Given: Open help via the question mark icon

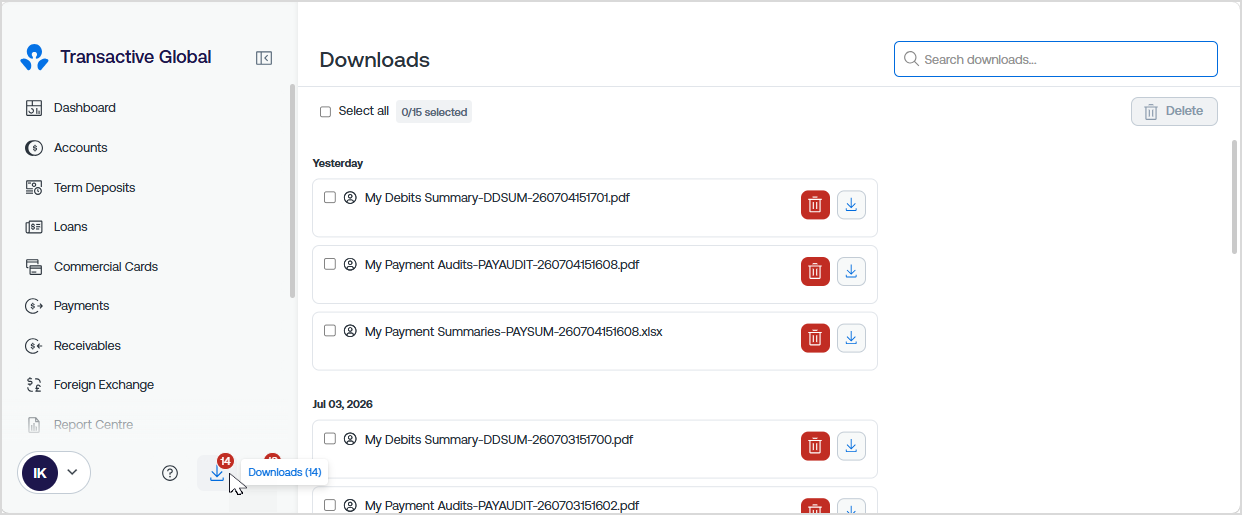Looking at the screenshot, I should point(170,473).
